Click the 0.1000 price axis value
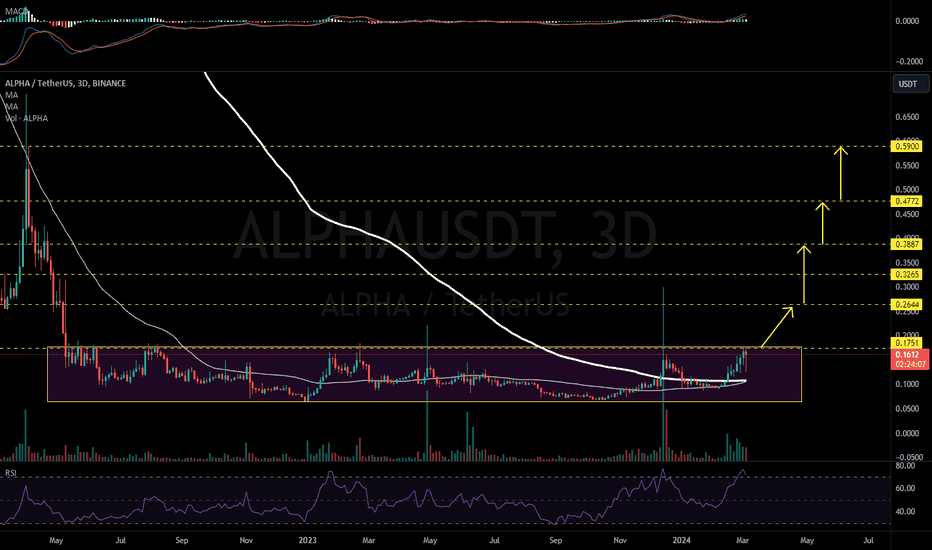The width and height of the screenshot is (932, 550). pos(906,384)
